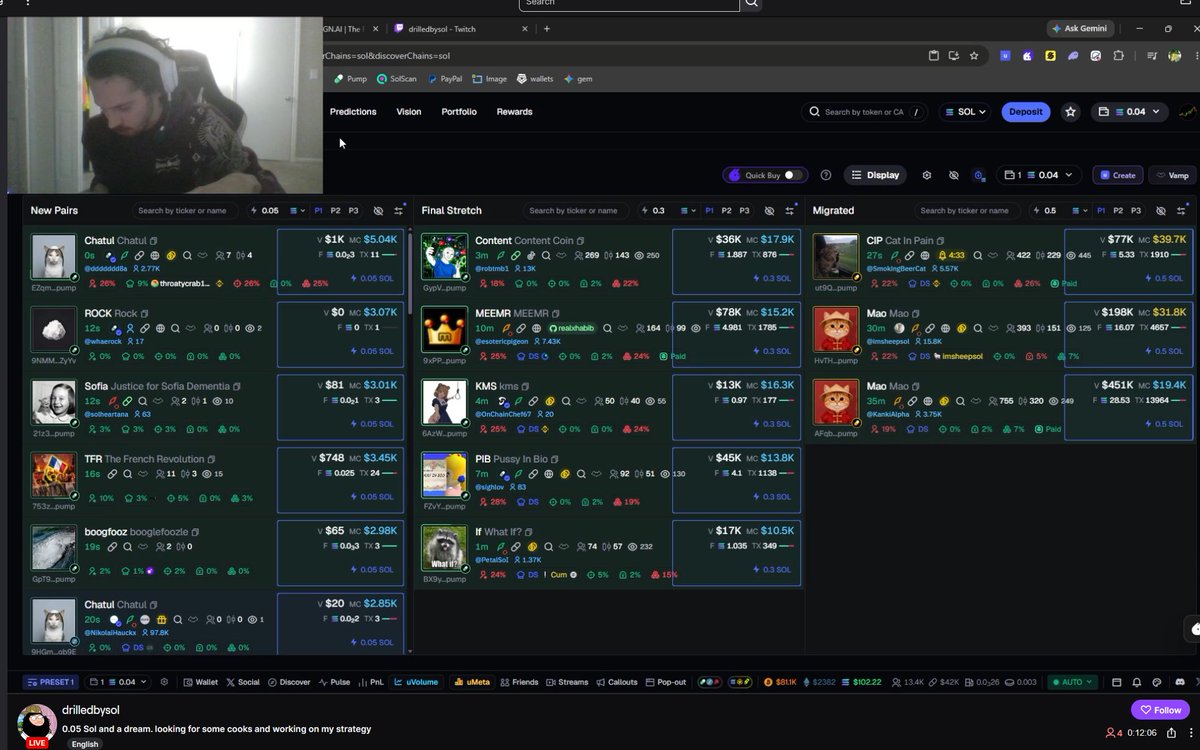Open the Quick Buy help question icon

(826, 175)
